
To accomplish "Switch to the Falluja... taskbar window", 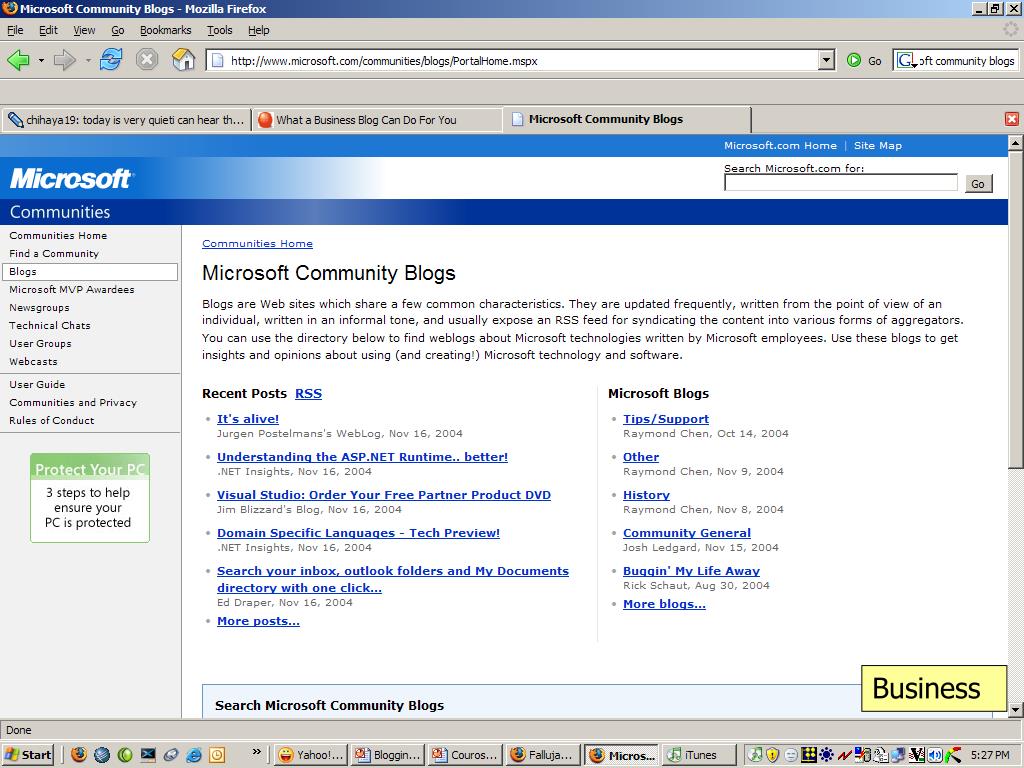I will (x=543, y=755).
